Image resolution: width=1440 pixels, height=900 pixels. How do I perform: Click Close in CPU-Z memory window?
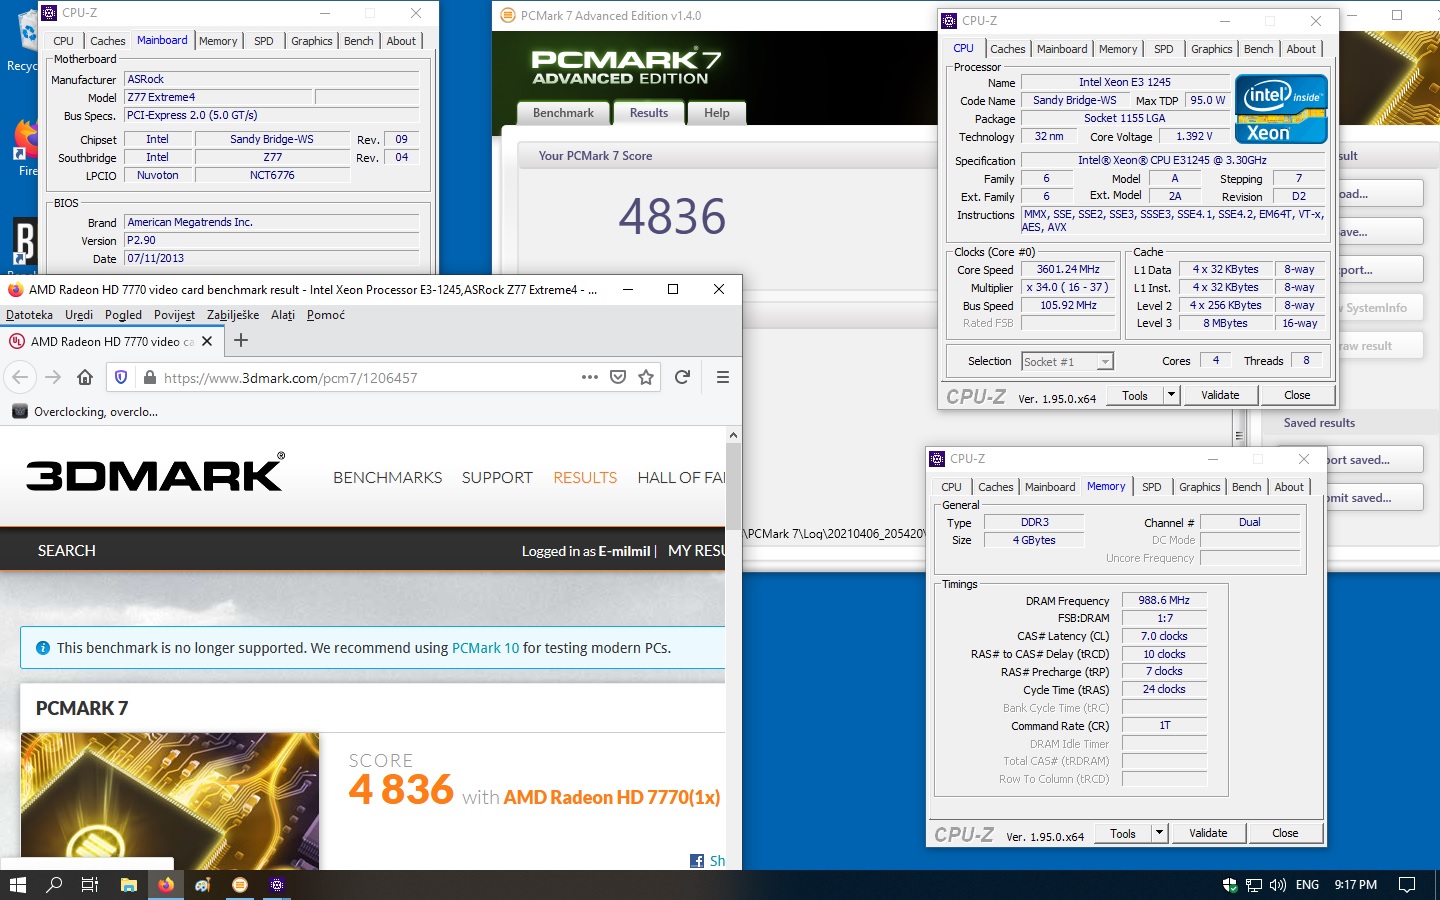tap(1285, 833)
